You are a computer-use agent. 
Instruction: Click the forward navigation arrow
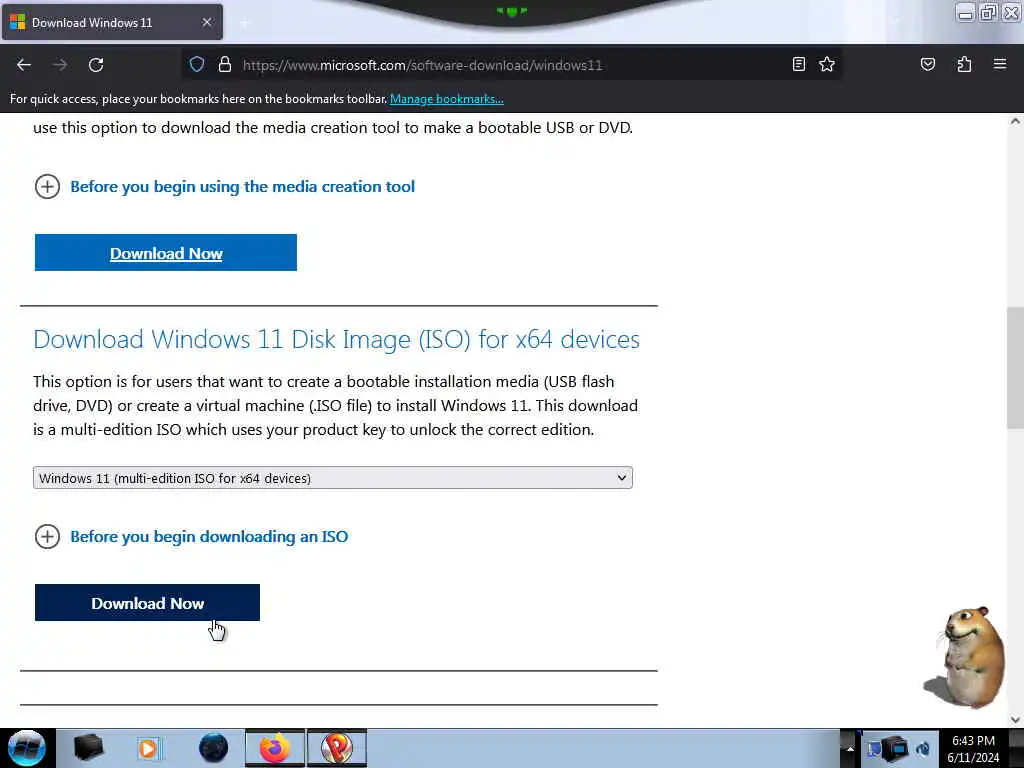tap(60, 65)
